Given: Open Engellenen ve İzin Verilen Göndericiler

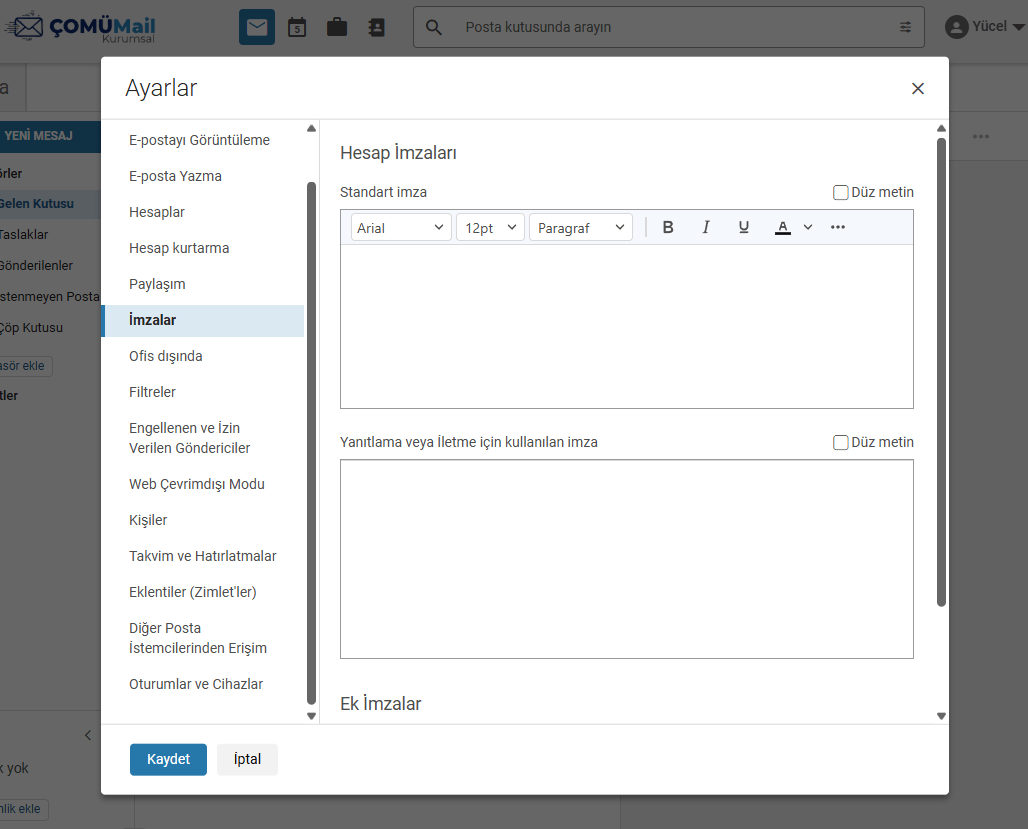Looking at the screenshot, I should coord(189,437).
